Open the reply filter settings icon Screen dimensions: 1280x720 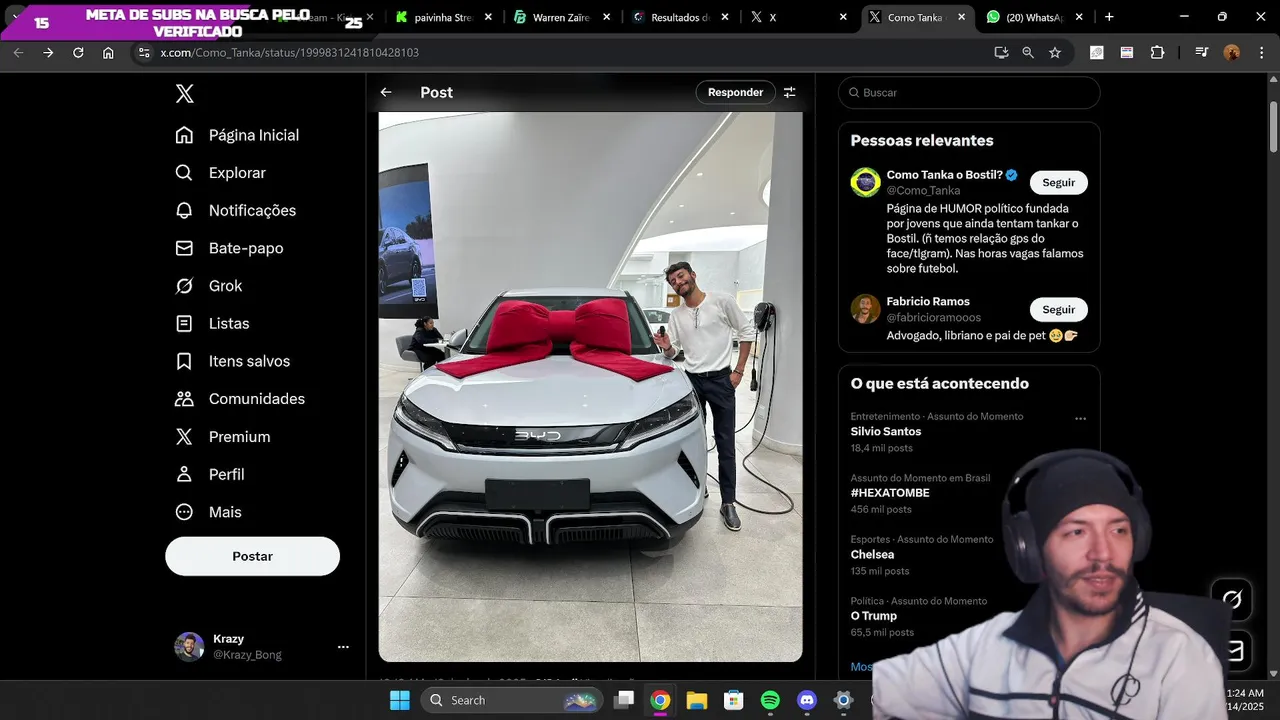tap(789, 92)
